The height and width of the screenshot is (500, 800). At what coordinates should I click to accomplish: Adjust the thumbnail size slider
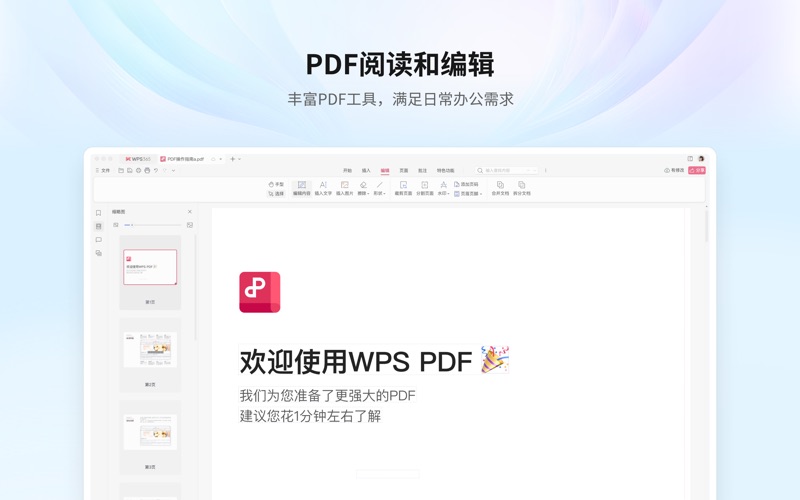pos(153,225)
